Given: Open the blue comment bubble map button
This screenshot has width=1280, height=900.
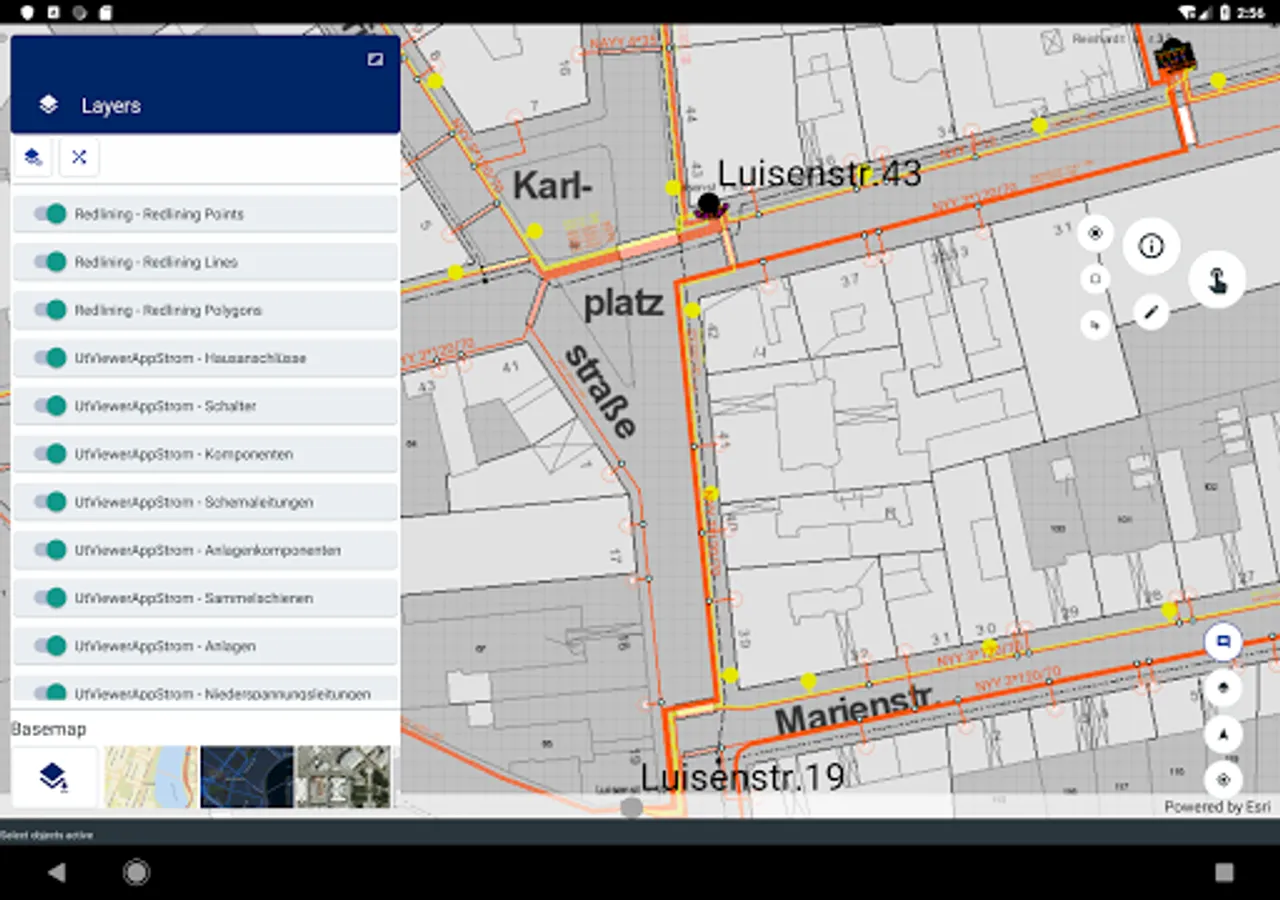Looking at the screenshot, I should coord(1223,641).
